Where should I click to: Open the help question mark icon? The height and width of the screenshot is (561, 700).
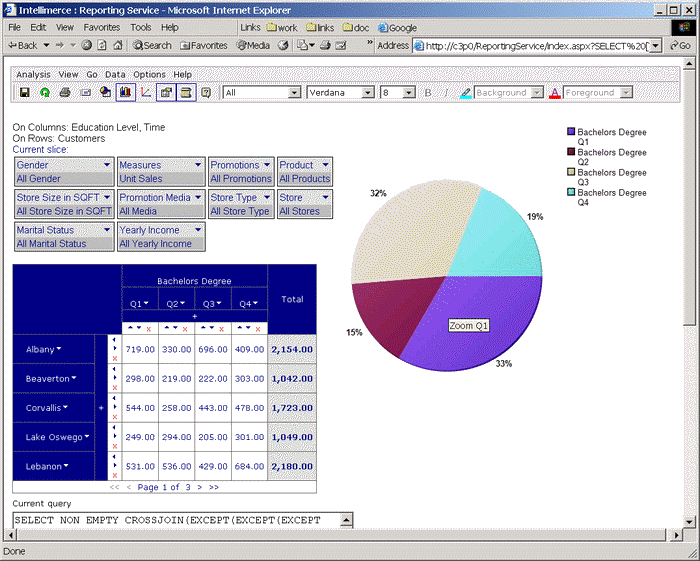[206, 92]
